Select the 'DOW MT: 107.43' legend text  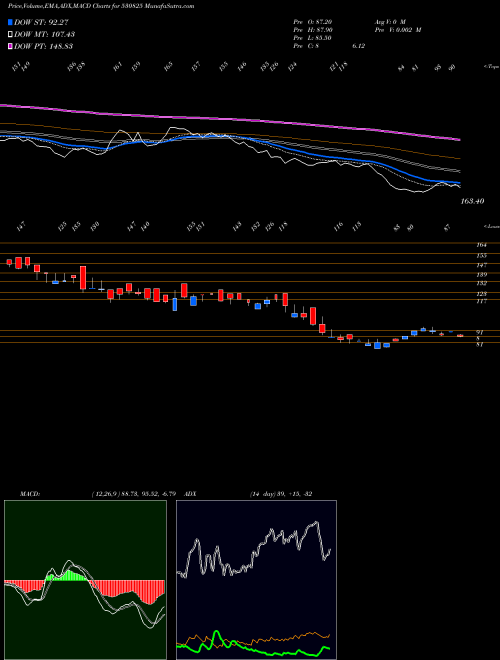pyautogui.click(x=45, y=34)
